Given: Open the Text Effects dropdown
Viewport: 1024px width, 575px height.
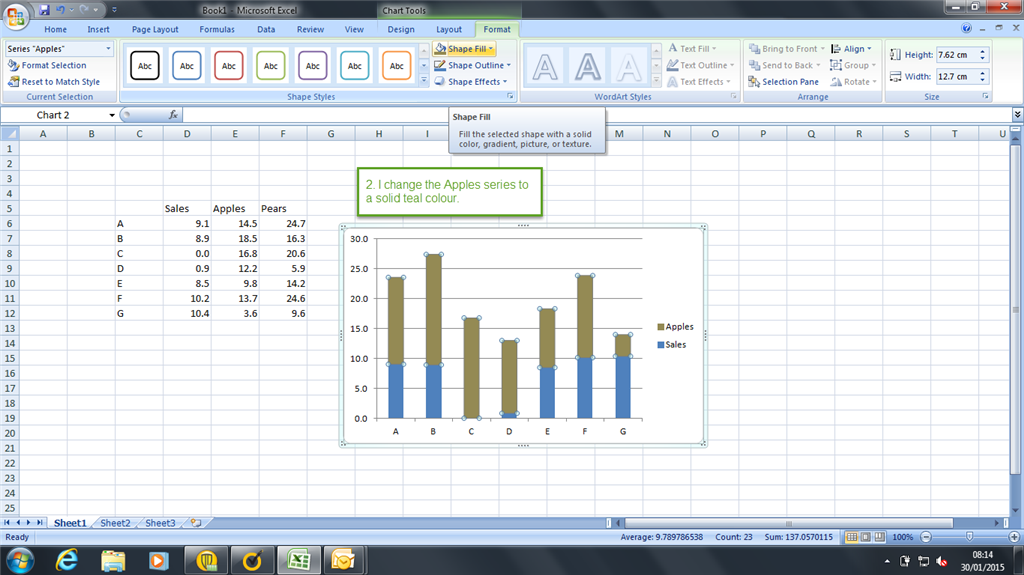Looking at the screenshot, I should click(x=699, y=82).
